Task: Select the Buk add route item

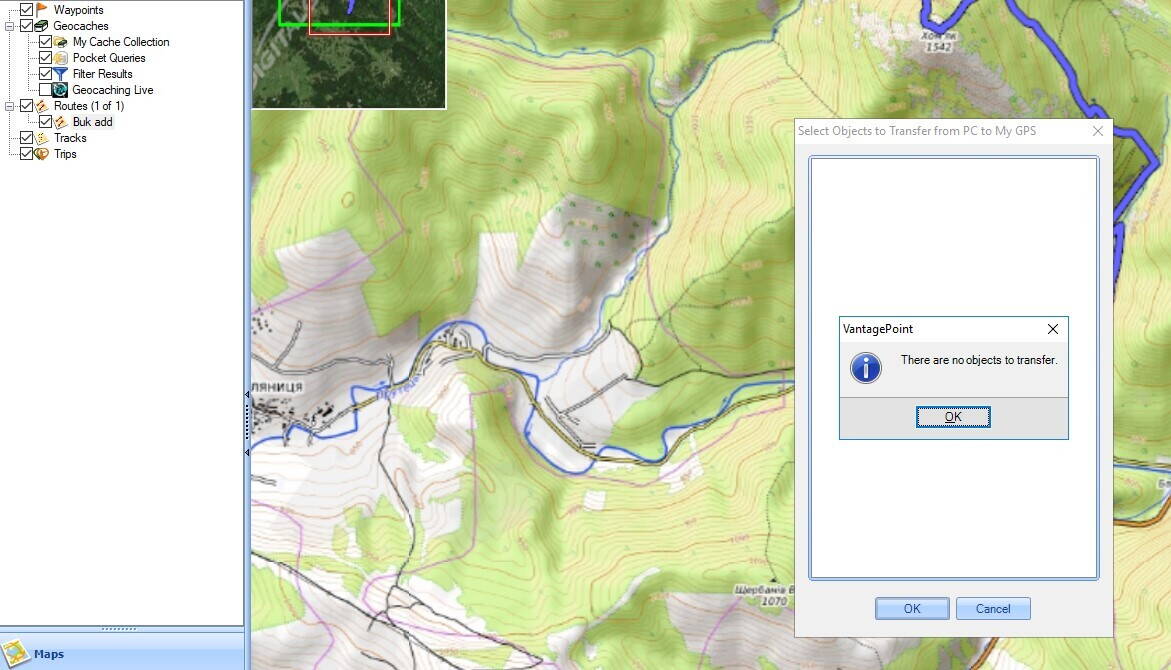Action: (92, 122)
